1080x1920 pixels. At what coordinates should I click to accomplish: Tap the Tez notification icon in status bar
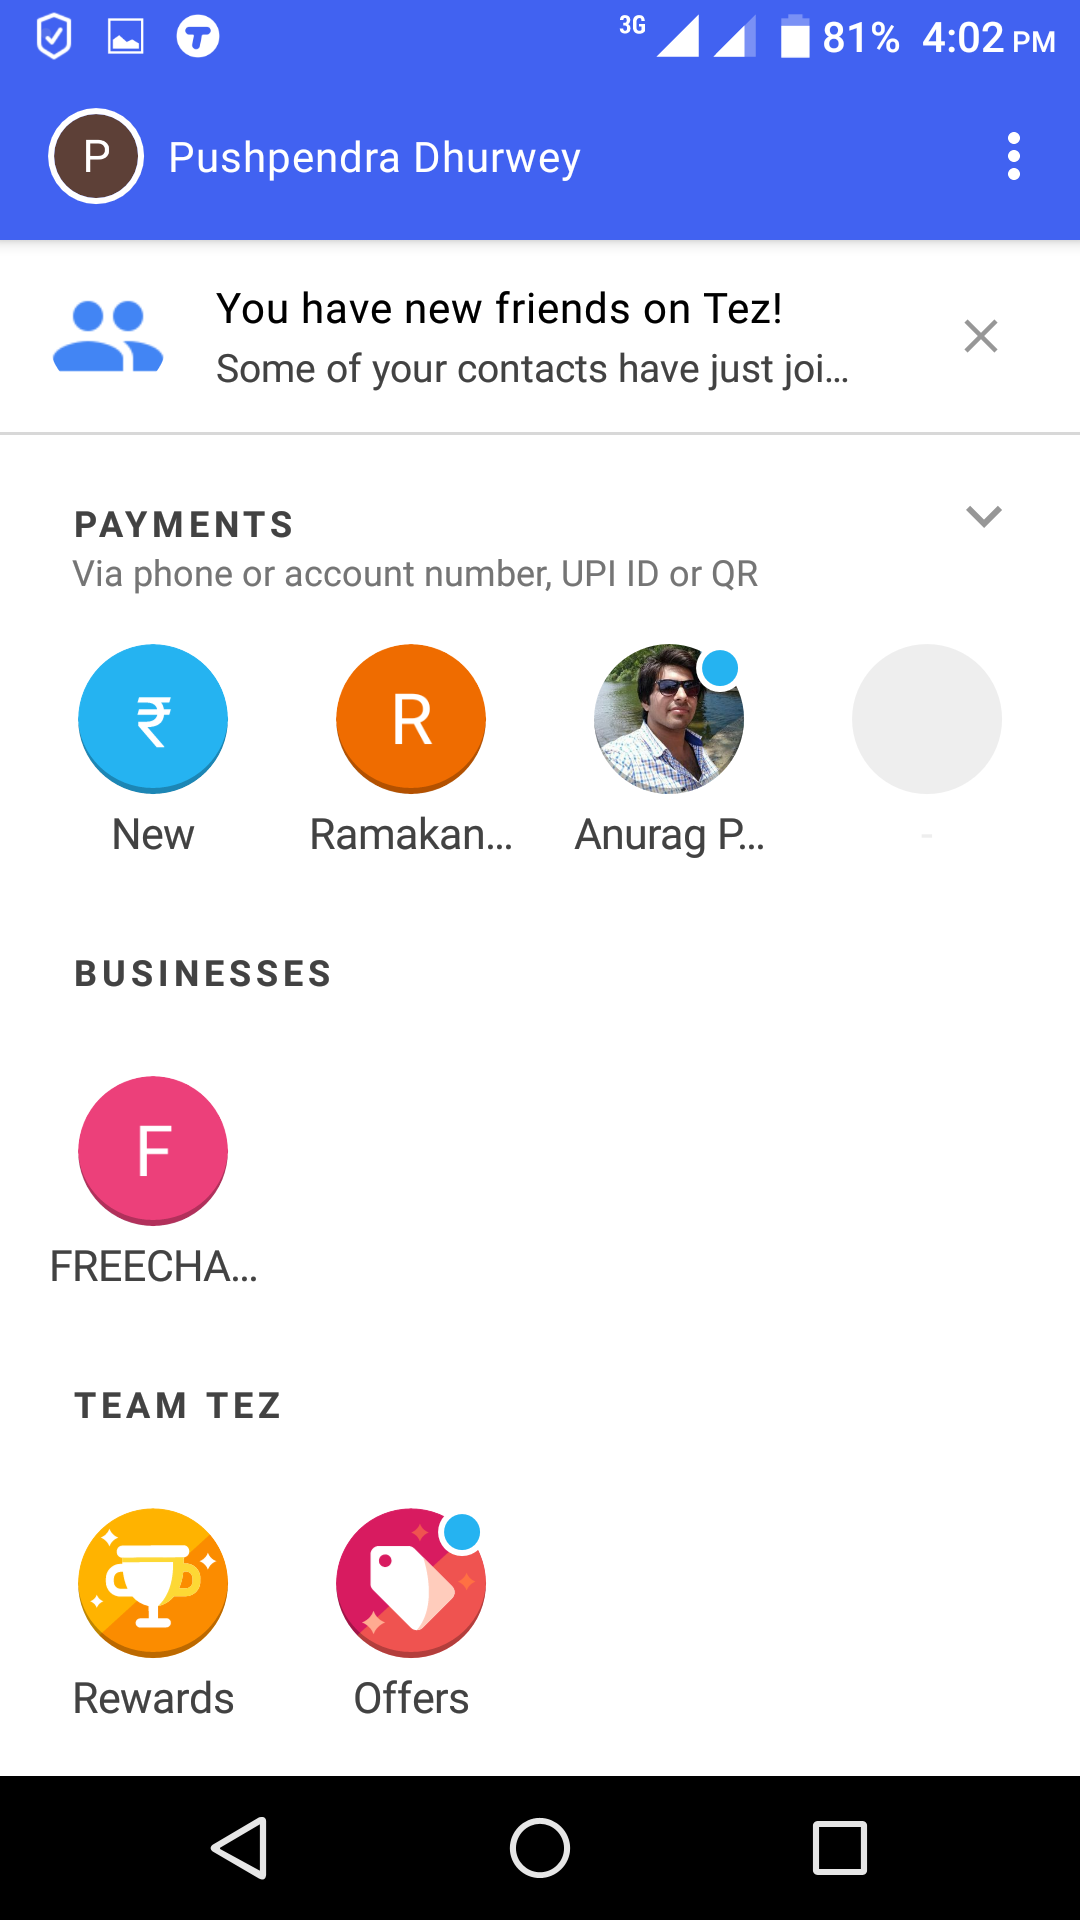tap(198, 38)
